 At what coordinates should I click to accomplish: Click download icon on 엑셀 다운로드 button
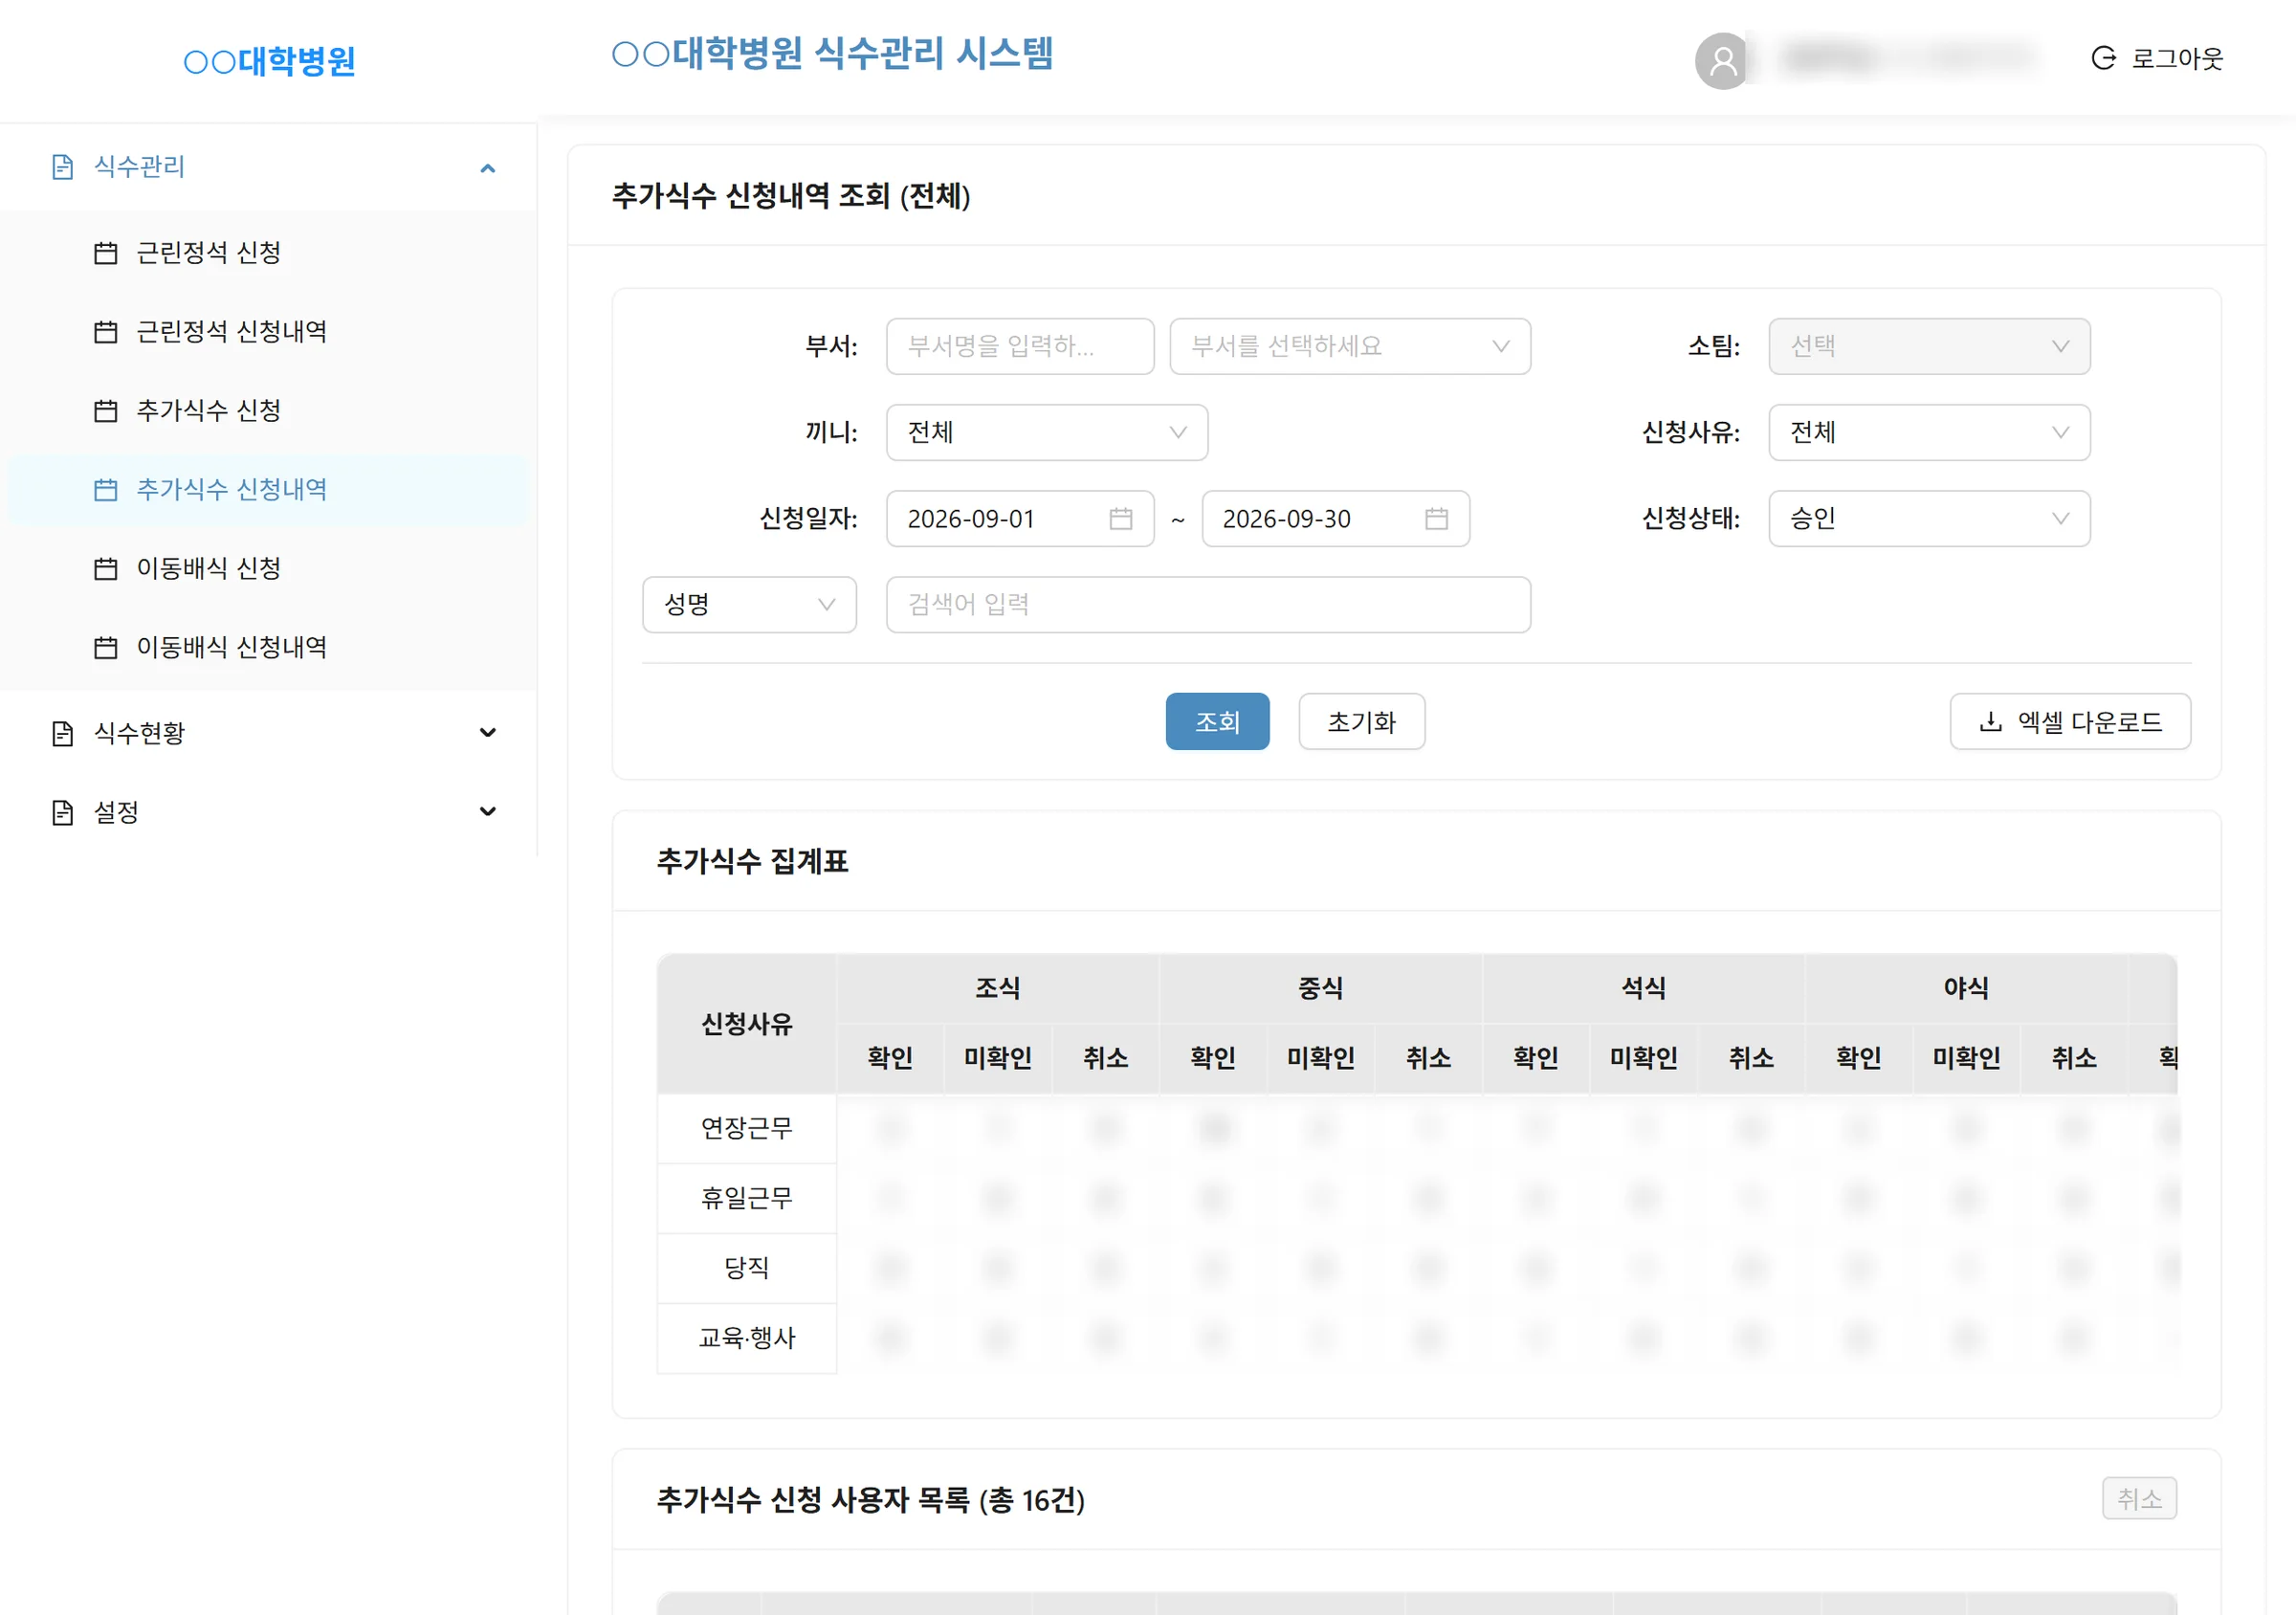pos(1990,722)
